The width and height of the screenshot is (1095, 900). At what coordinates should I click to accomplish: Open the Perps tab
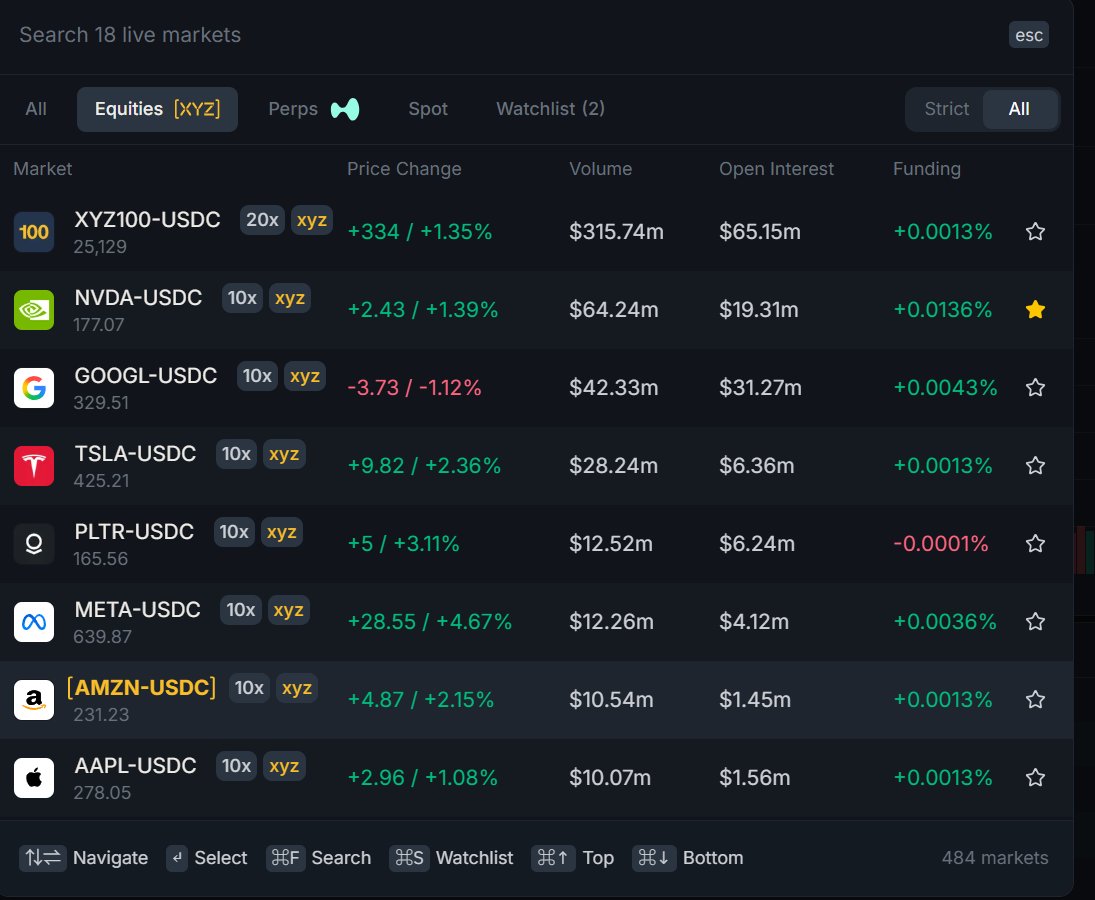pyautogui.click(x=314, y=109)
